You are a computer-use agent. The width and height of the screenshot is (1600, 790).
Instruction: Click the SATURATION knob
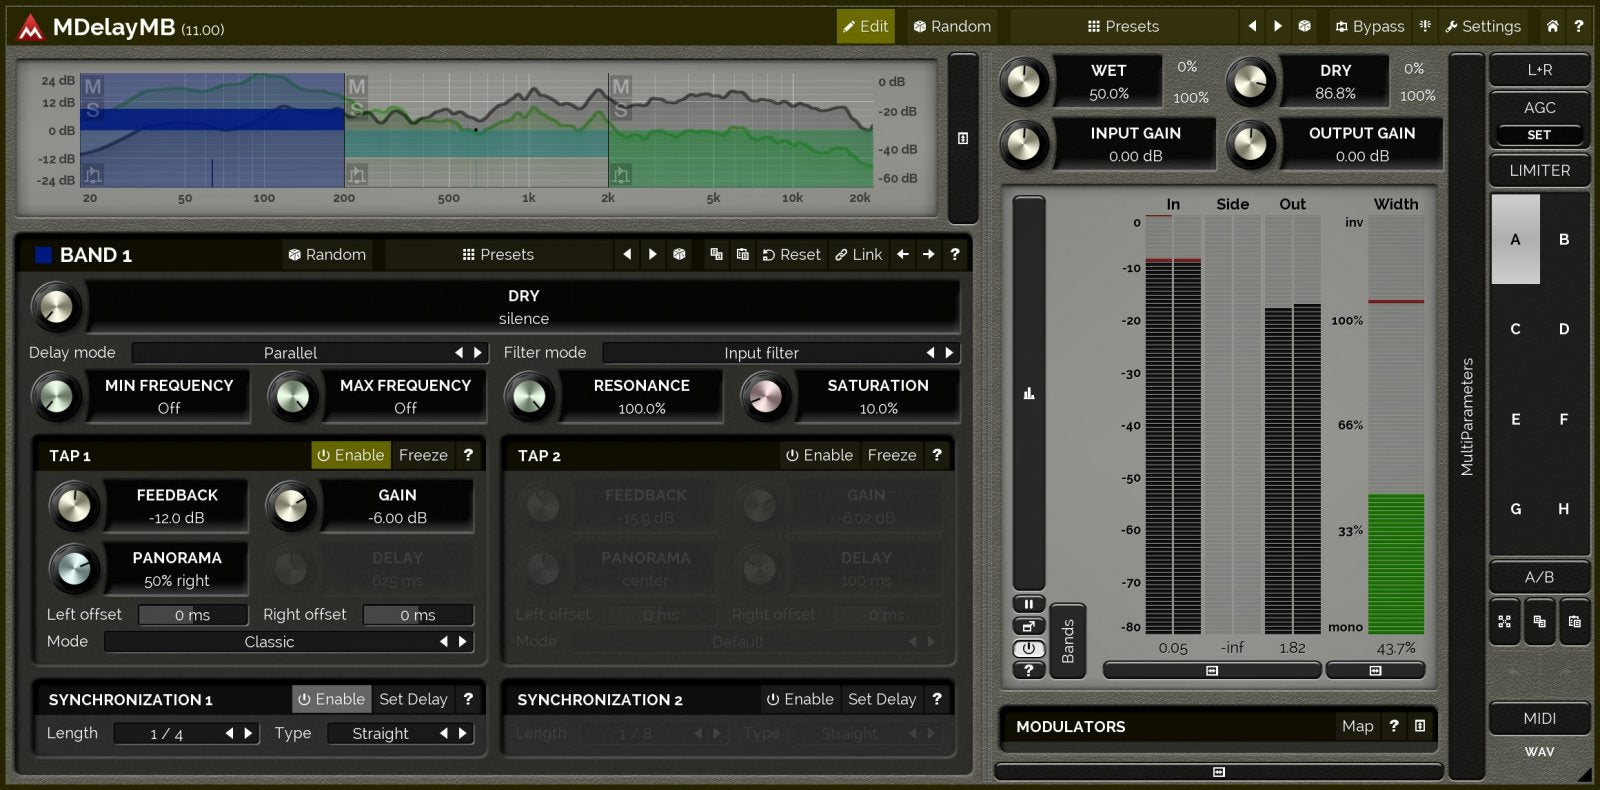tap(765, 397)
